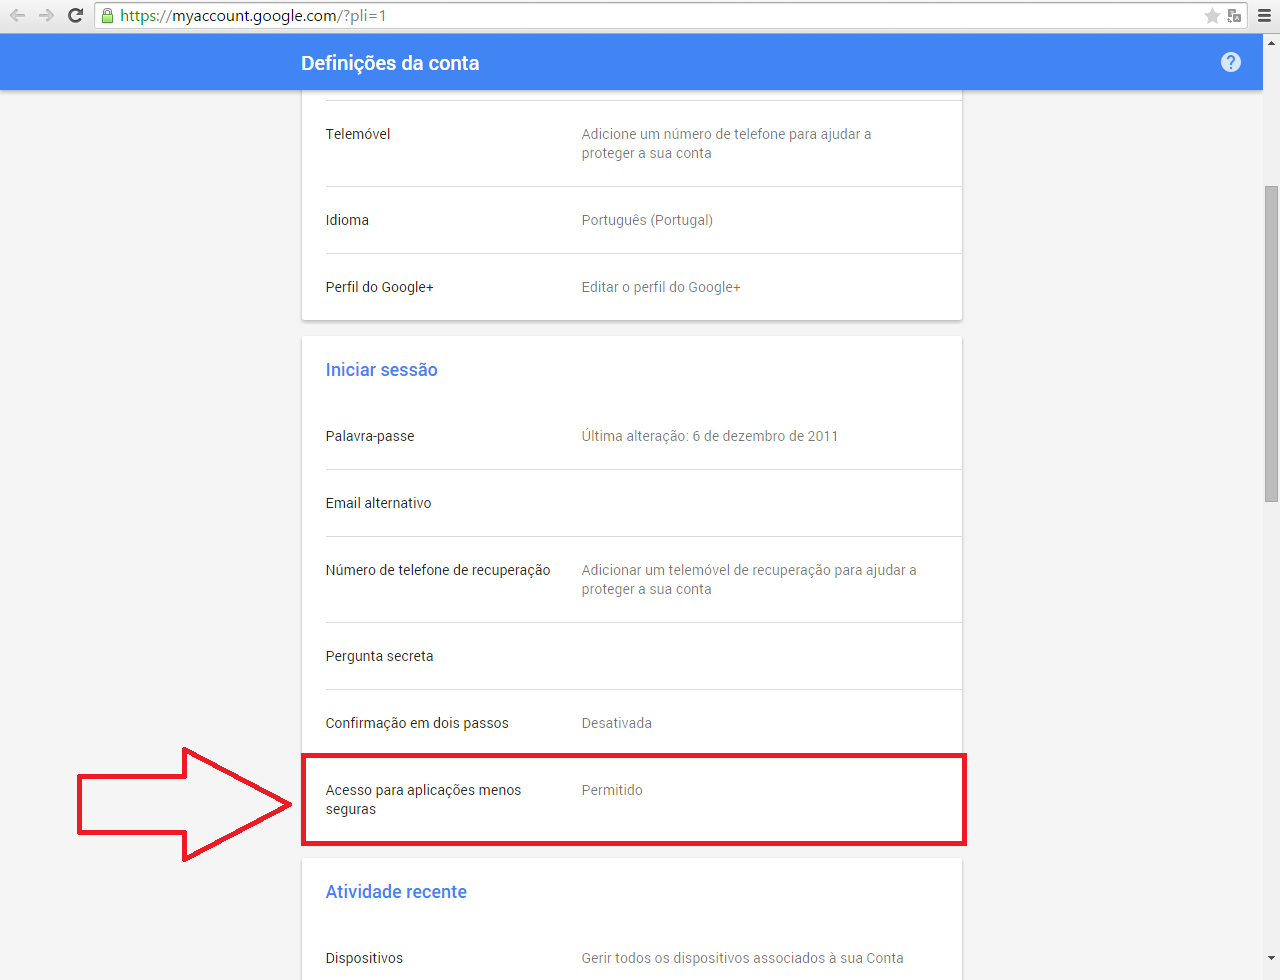Screen dimensions: 1280x980
Task: Click Editar o perfil do Google+
Action: pos(661,287)
